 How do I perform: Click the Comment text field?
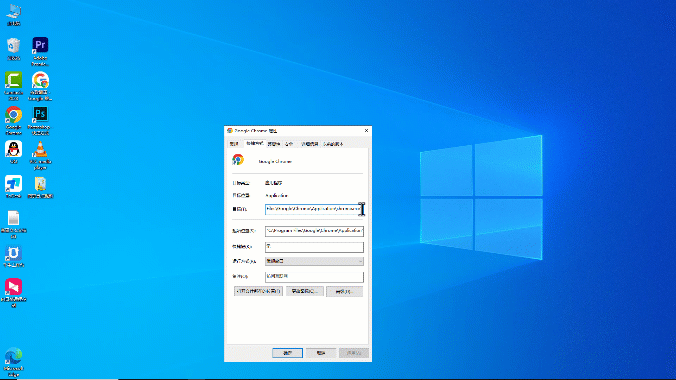[314, 276]
